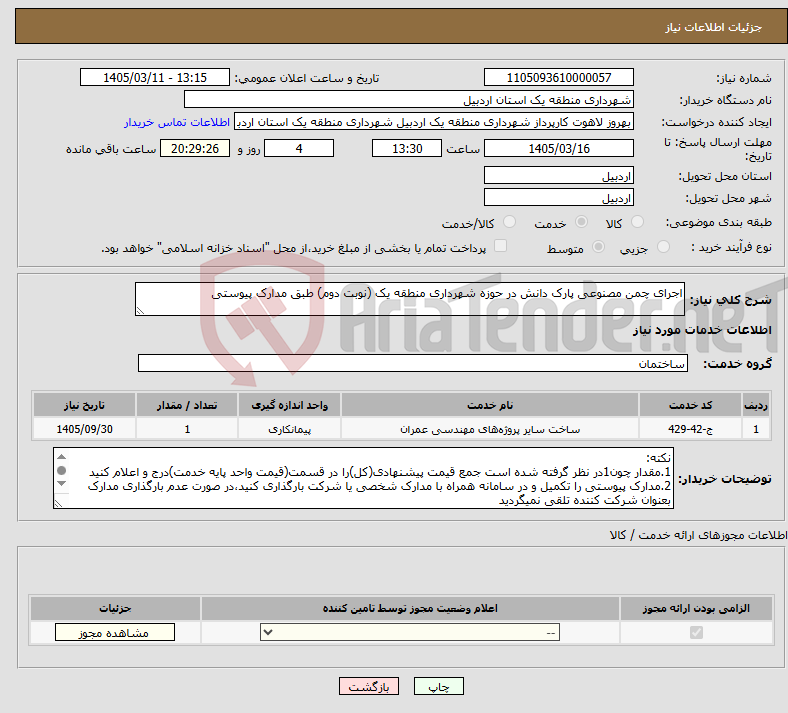Select the کالا/خدمت radio option
The height and width of the screenshot is (713, 788).
pos(510,222)
